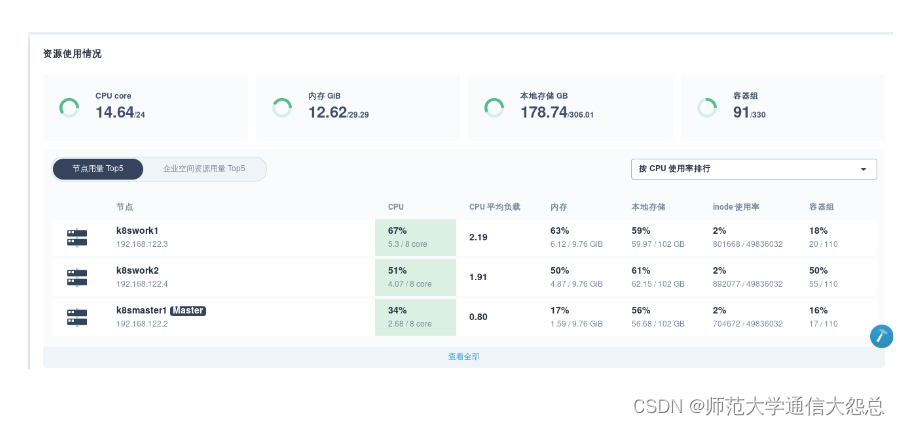Click the 704672 / 49836032 inode value
Viewport: 900px width, 425px height.
point(747,324)
